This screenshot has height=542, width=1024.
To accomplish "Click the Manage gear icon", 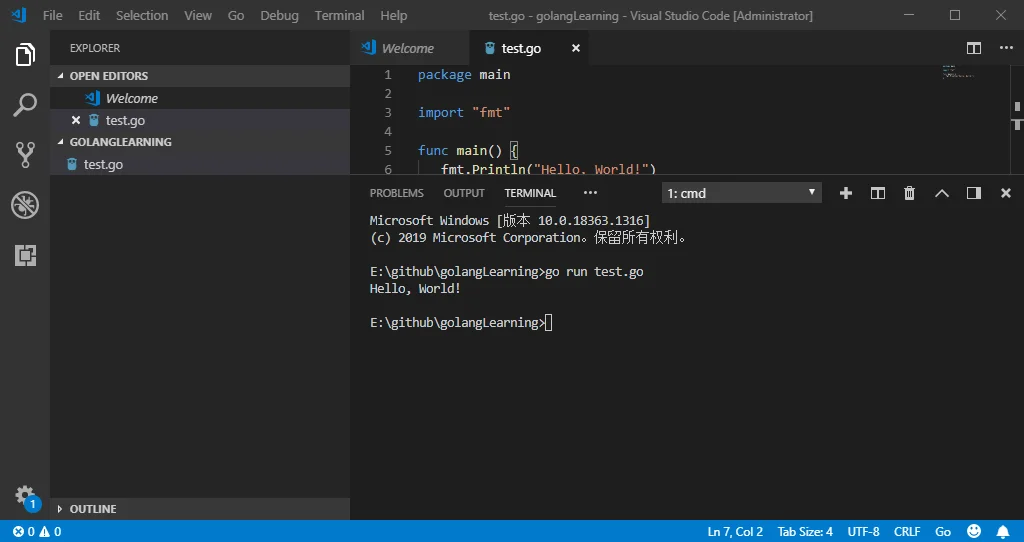I will [x=25, y=495].
